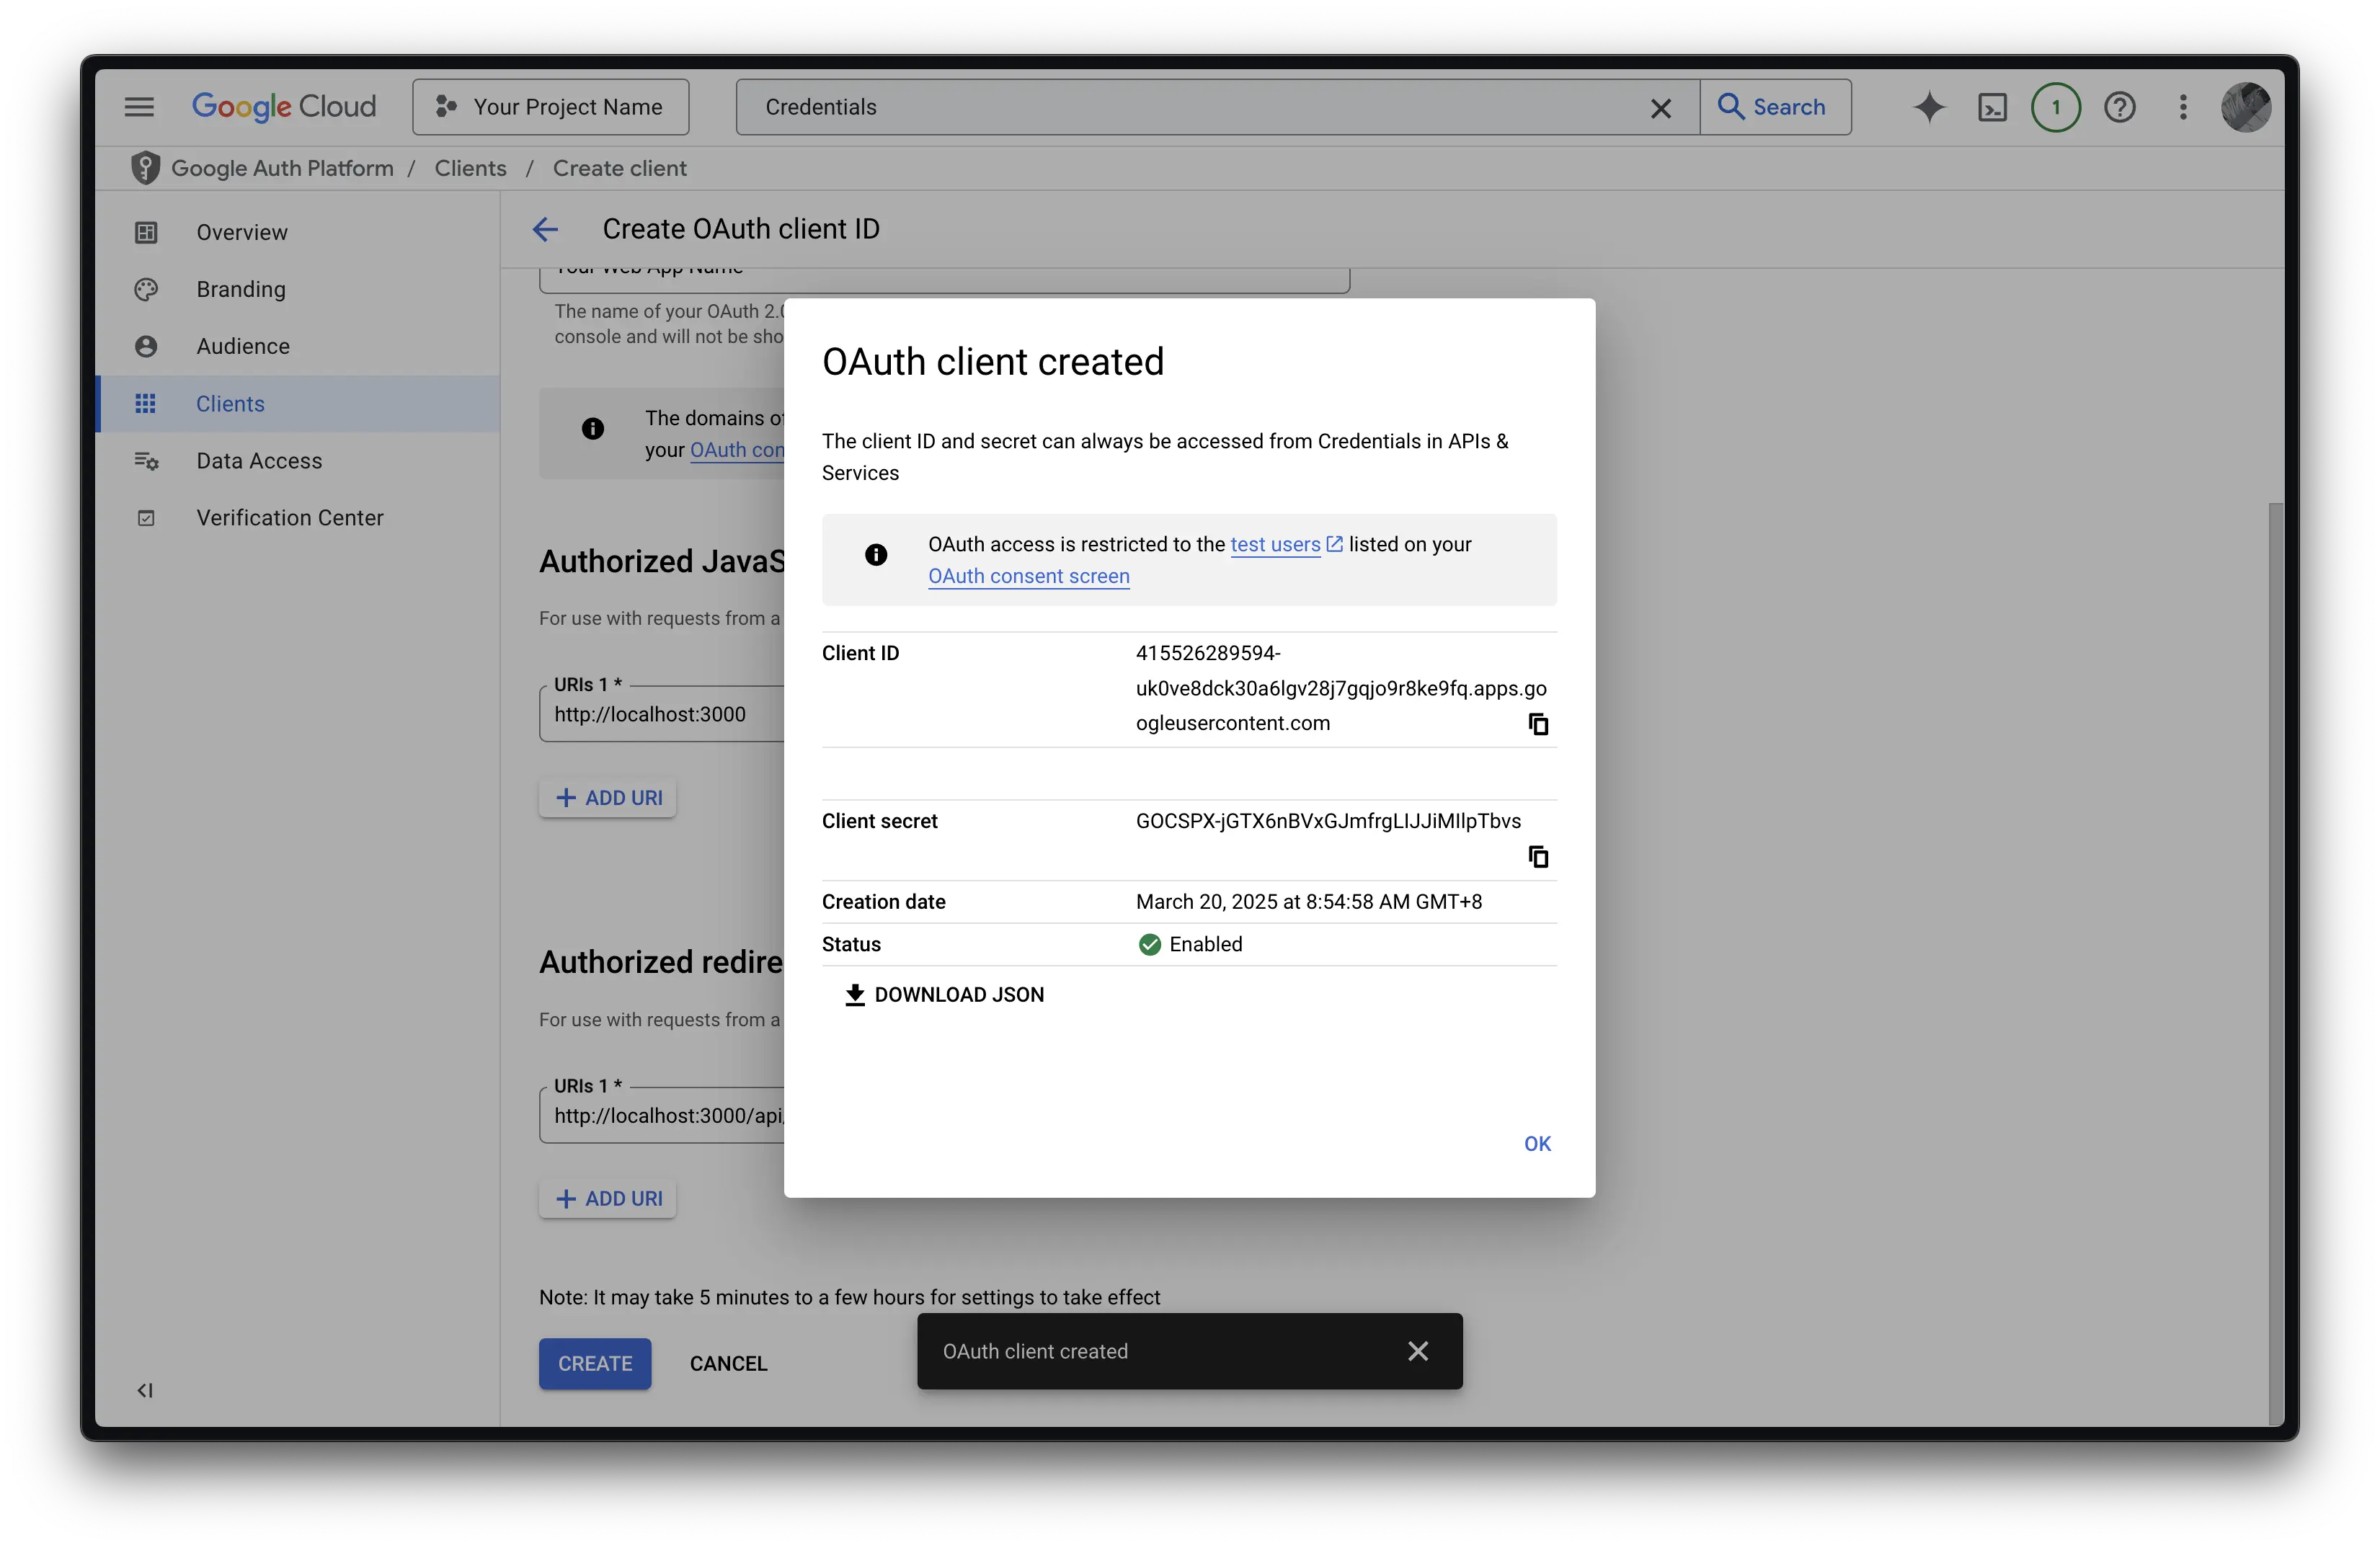This screenshot has width=2380, height=1548.
Task: Click the CANCEL button
Action: pos(728,1364)
